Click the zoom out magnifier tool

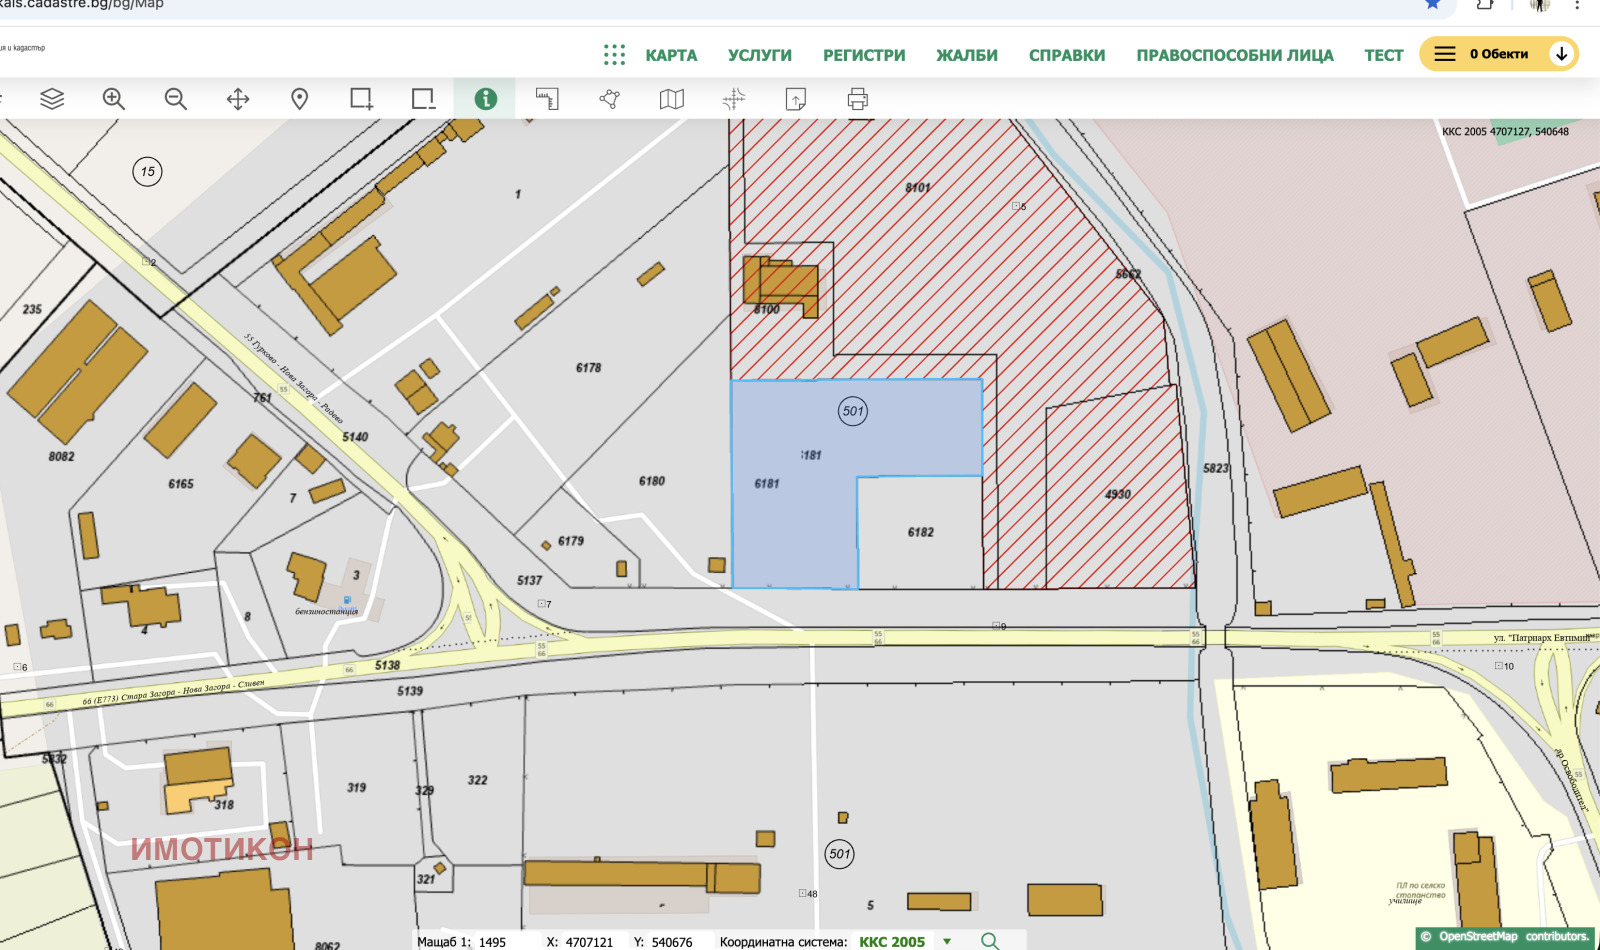tap(176, 99)
